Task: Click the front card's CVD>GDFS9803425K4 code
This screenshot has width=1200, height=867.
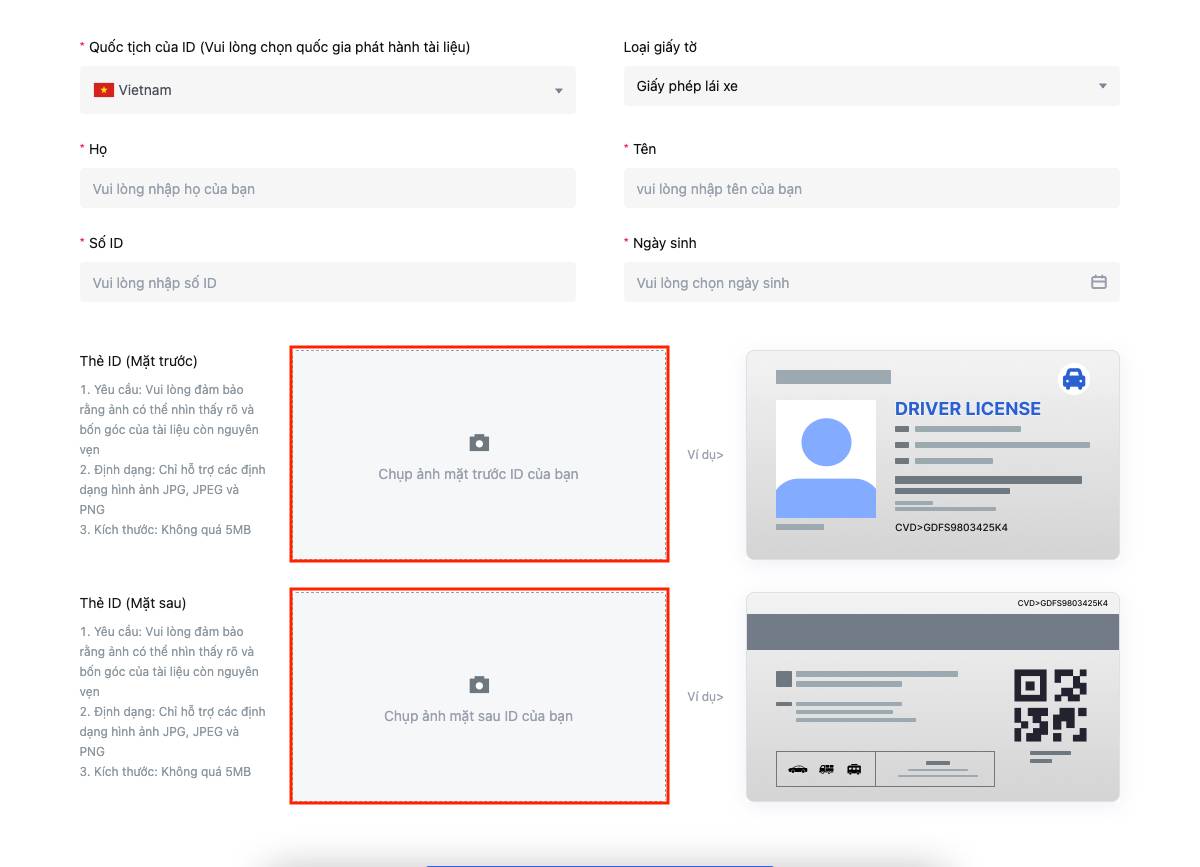Action: (951, 527)
